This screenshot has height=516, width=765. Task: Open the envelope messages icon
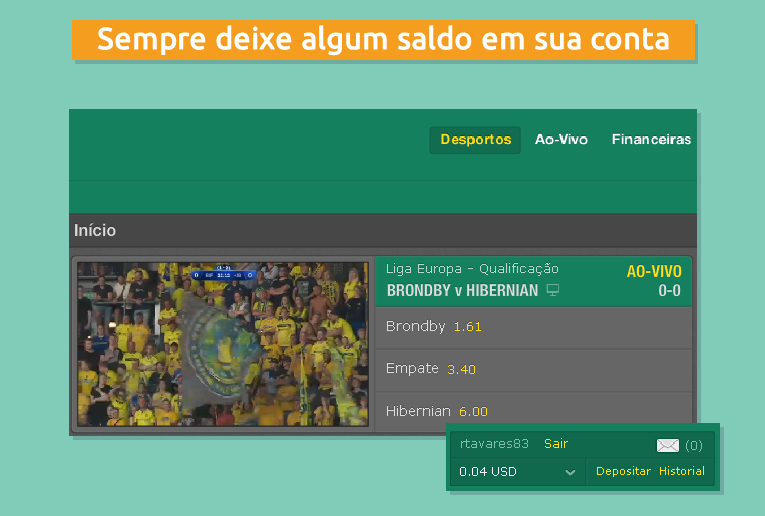(x=667, y=445)
